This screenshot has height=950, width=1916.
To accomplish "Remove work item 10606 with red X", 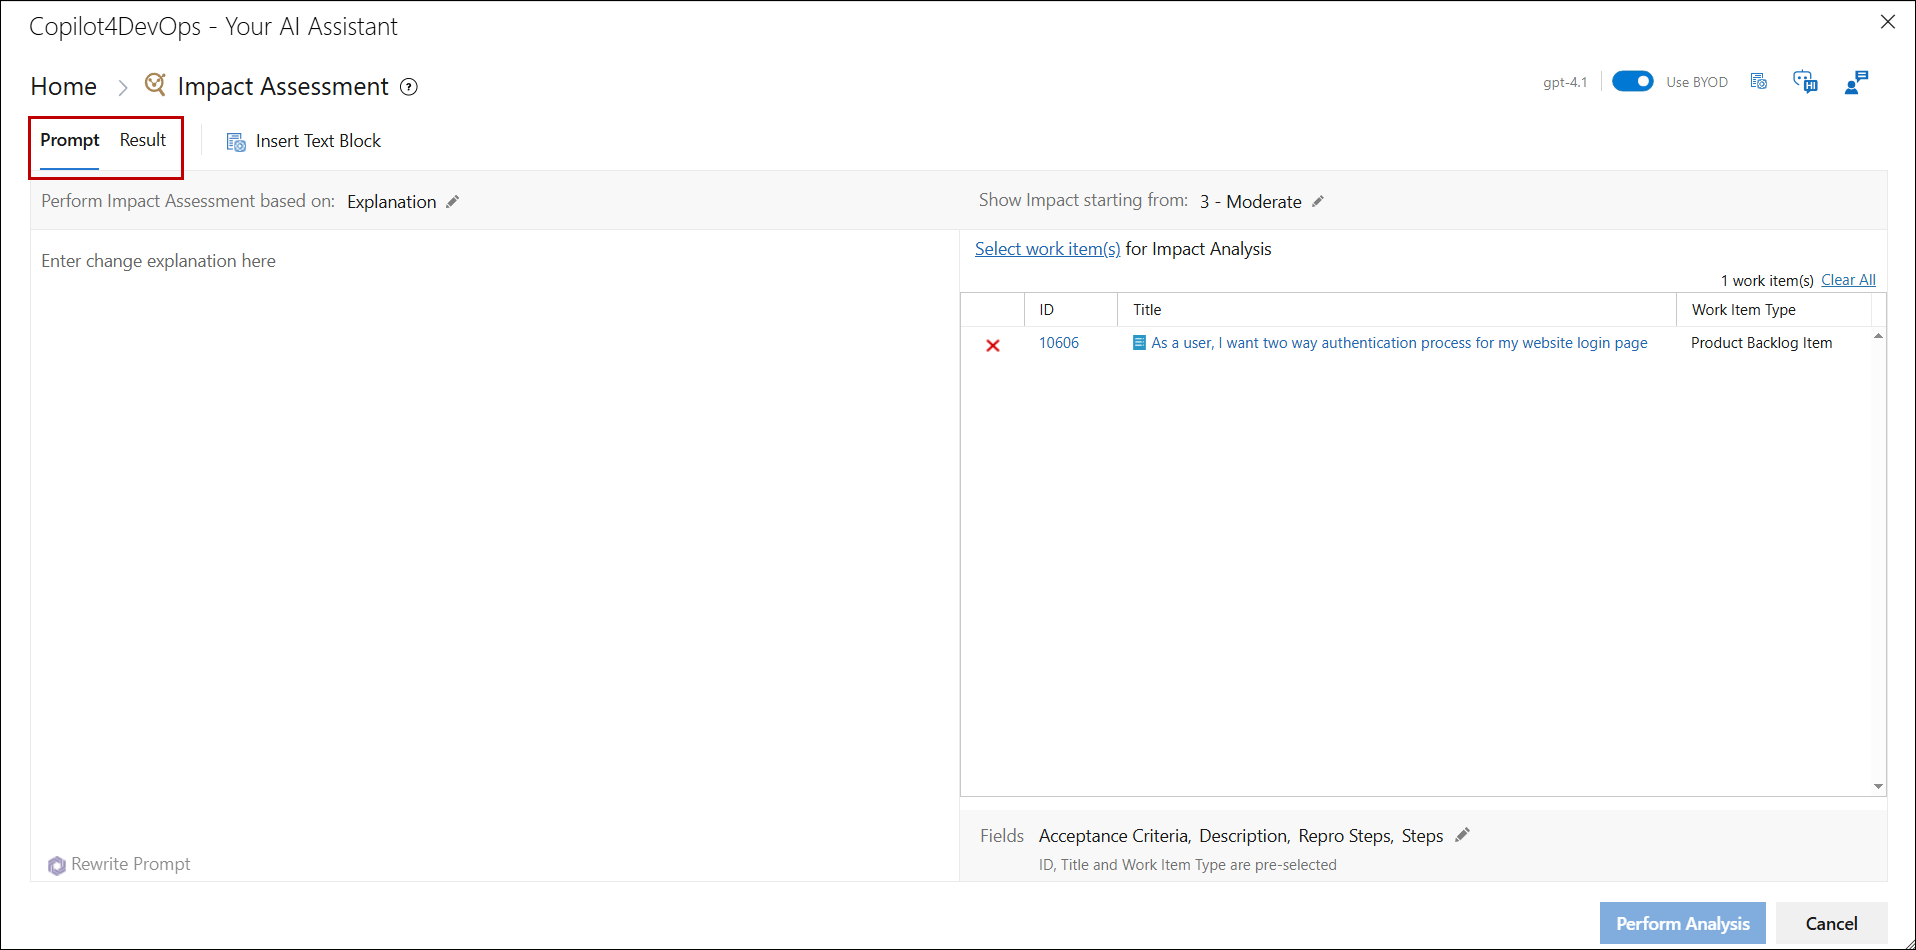I will (x=993, y=345).
